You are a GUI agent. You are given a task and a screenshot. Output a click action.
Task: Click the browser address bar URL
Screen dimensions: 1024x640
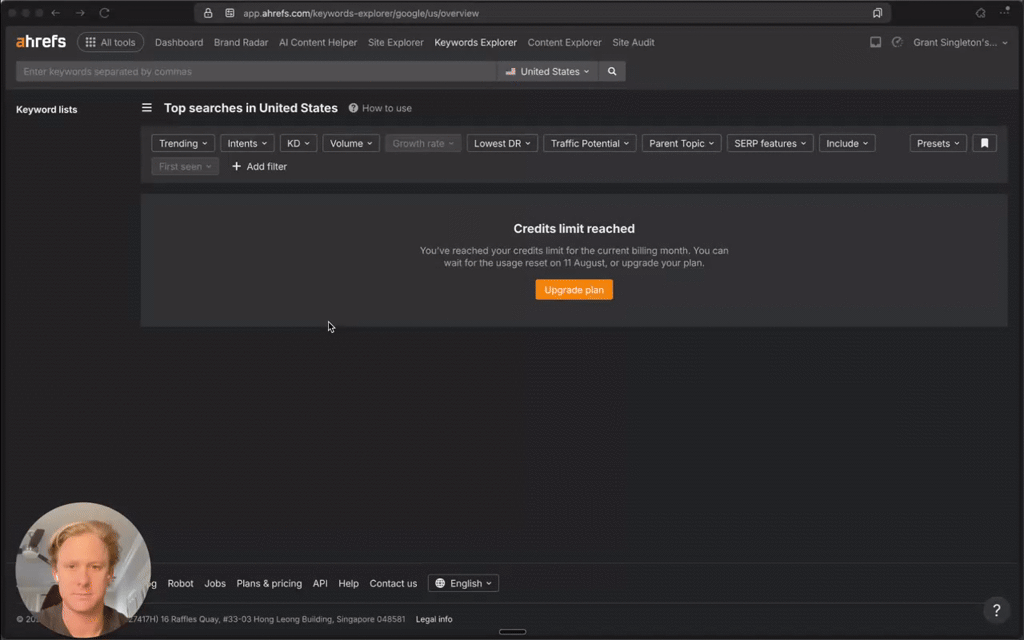(360, 13)
